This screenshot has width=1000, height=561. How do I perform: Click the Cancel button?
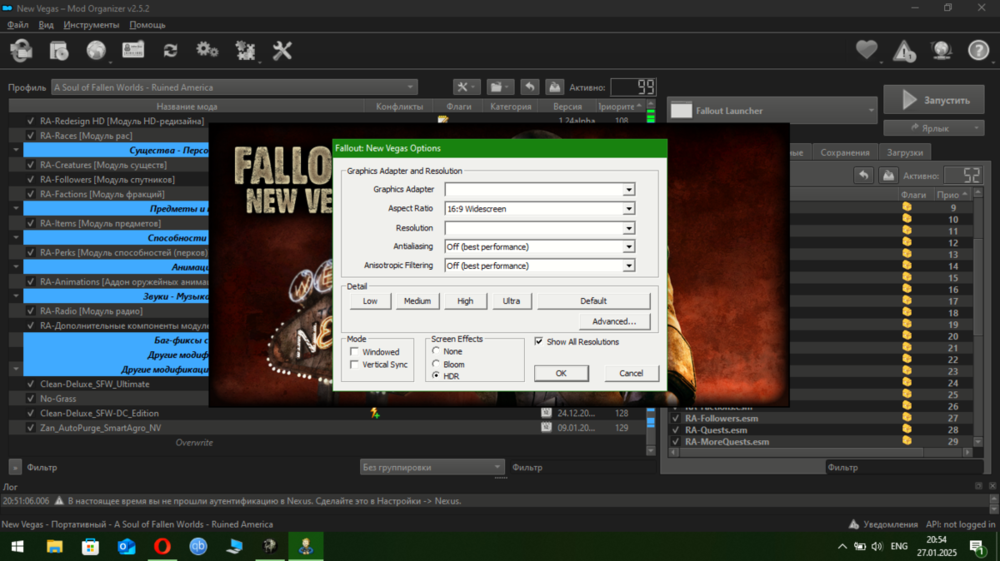click(x=631, y=374)
